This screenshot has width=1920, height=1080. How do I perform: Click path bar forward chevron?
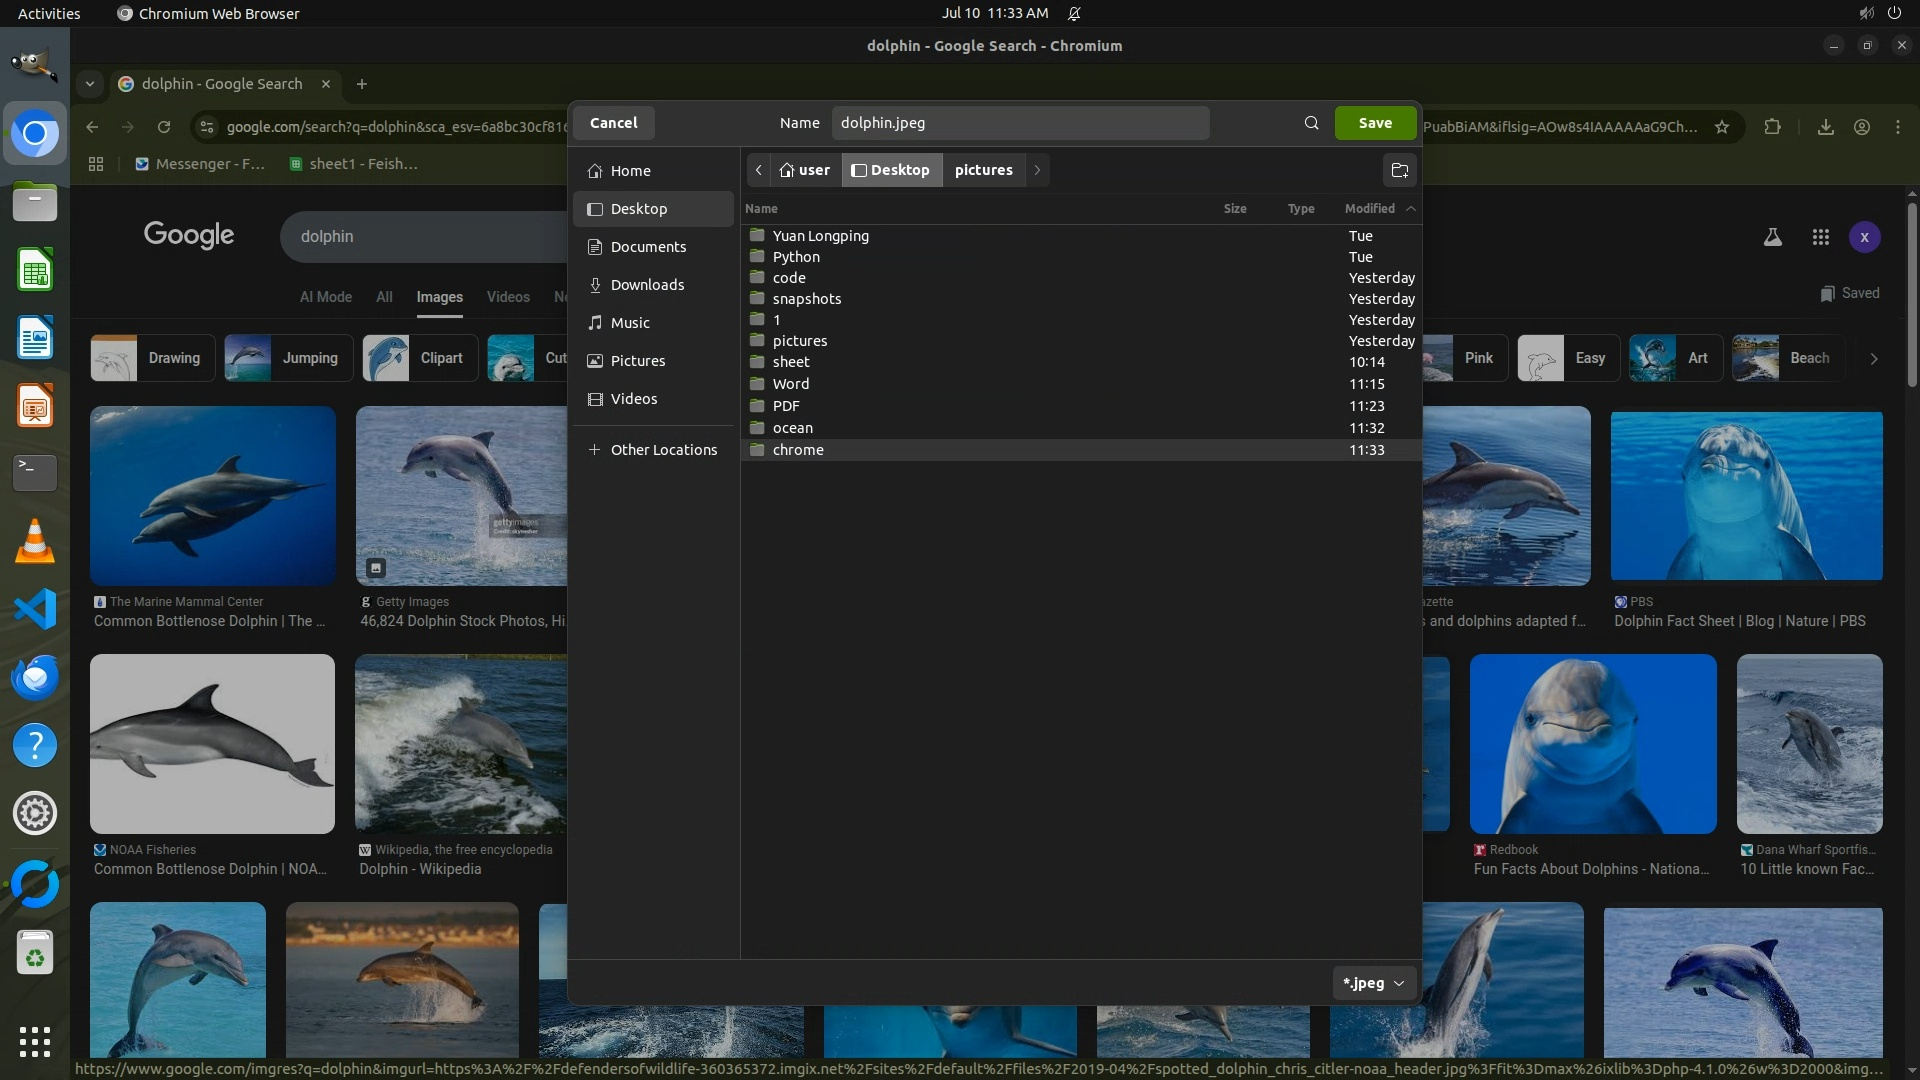click(1037, 170)
